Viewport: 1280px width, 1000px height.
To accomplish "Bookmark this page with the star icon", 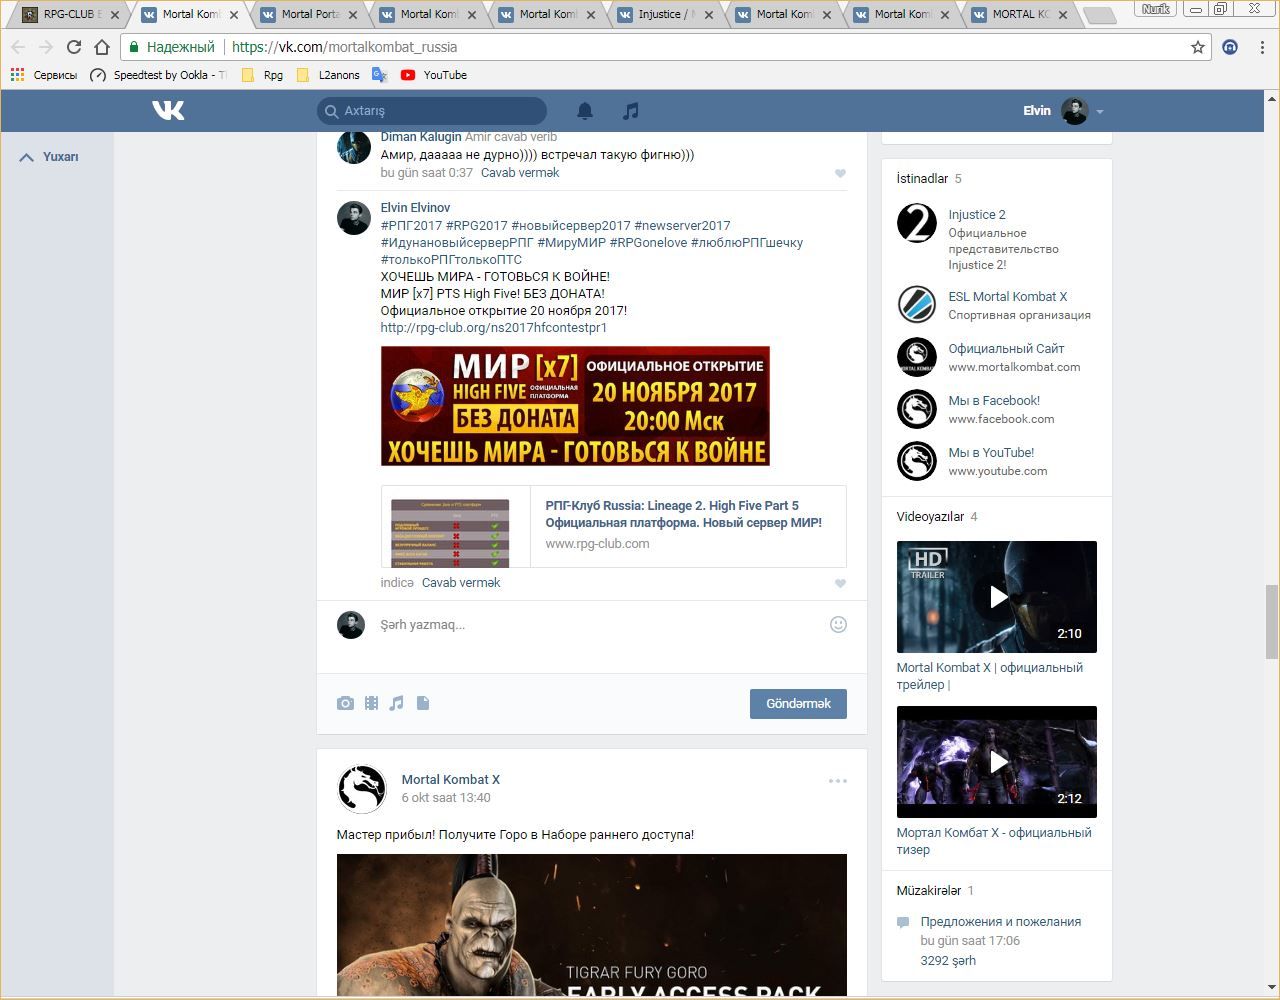I will click(x=1198, y=47).
